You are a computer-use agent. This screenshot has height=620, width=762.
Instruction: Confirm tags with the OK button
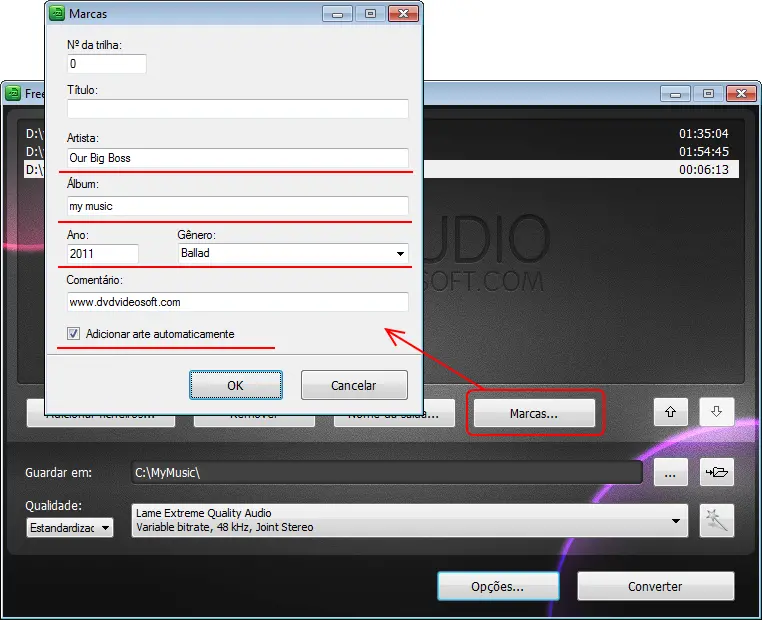(236, 385)
